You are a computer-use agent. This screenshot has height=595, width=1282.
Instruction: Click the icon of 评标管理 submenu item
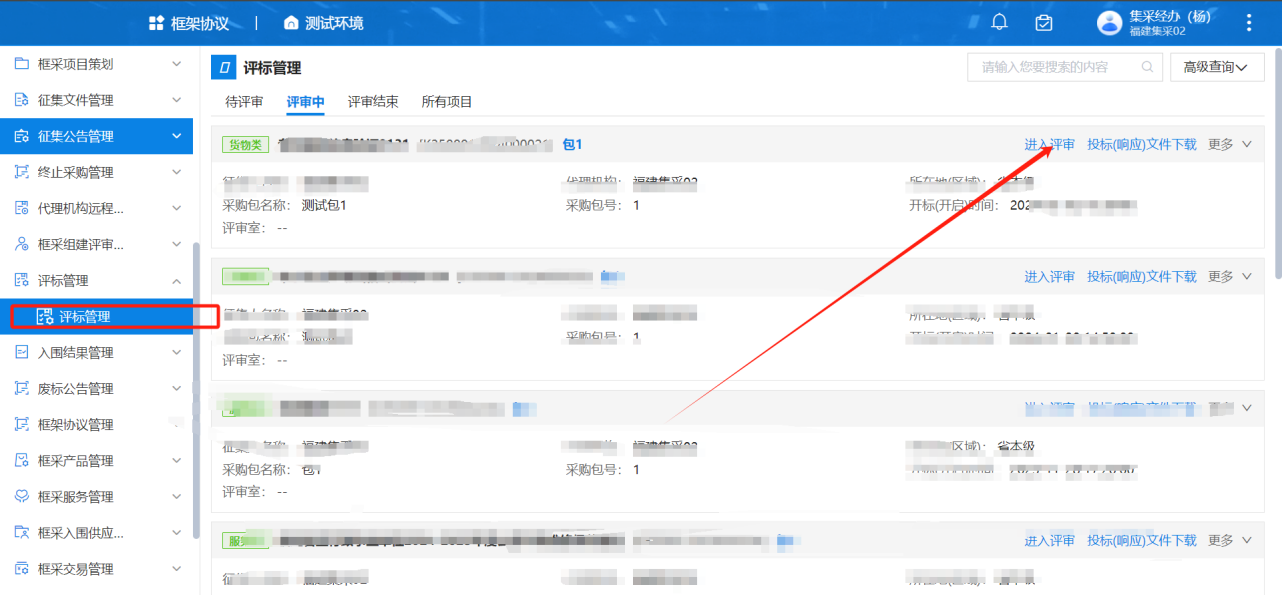coord(44,316)
